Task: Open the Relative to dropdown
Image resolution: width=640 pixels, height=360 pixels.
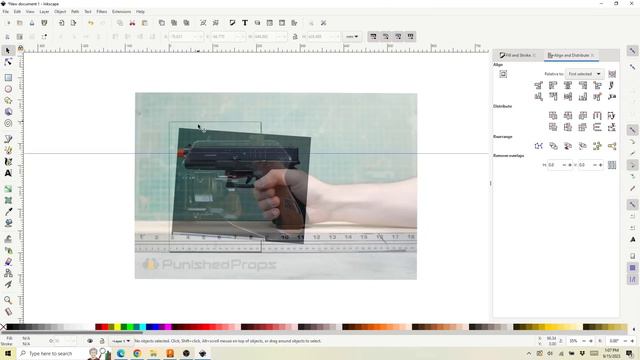Action: point(584,74)
